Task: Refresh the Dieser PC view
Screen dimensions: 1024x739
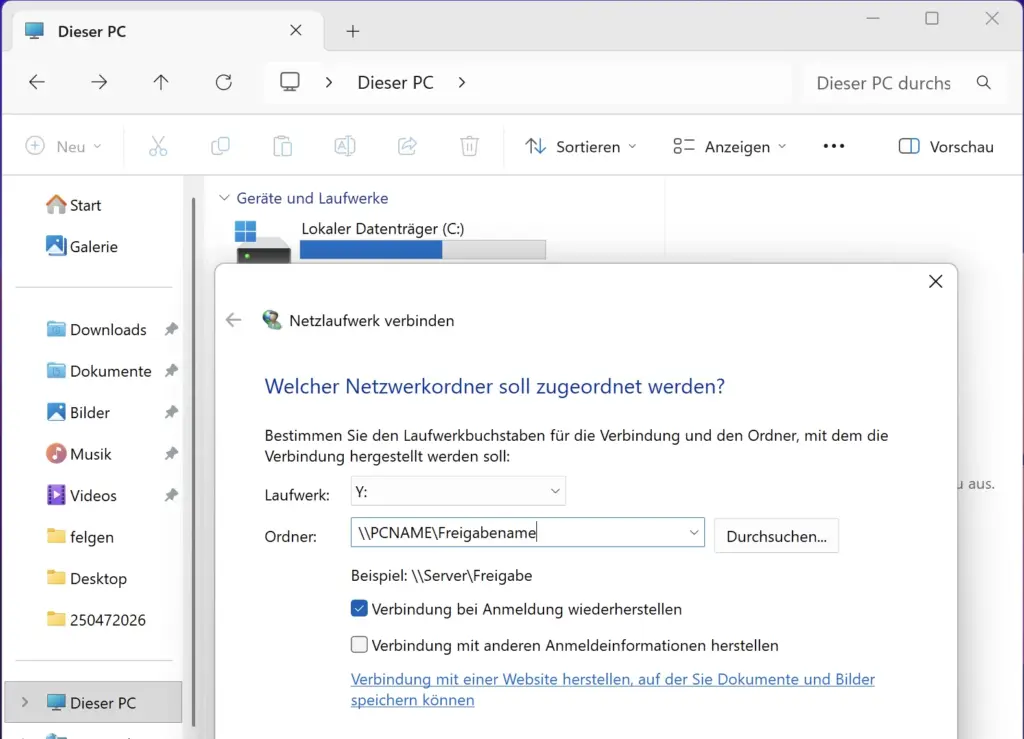Action: [223, 82]
